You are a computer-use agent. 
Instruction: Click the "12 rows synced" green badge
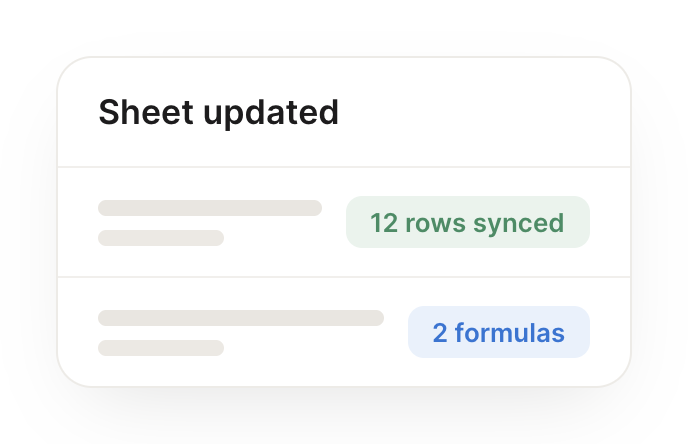click(468, 222)
